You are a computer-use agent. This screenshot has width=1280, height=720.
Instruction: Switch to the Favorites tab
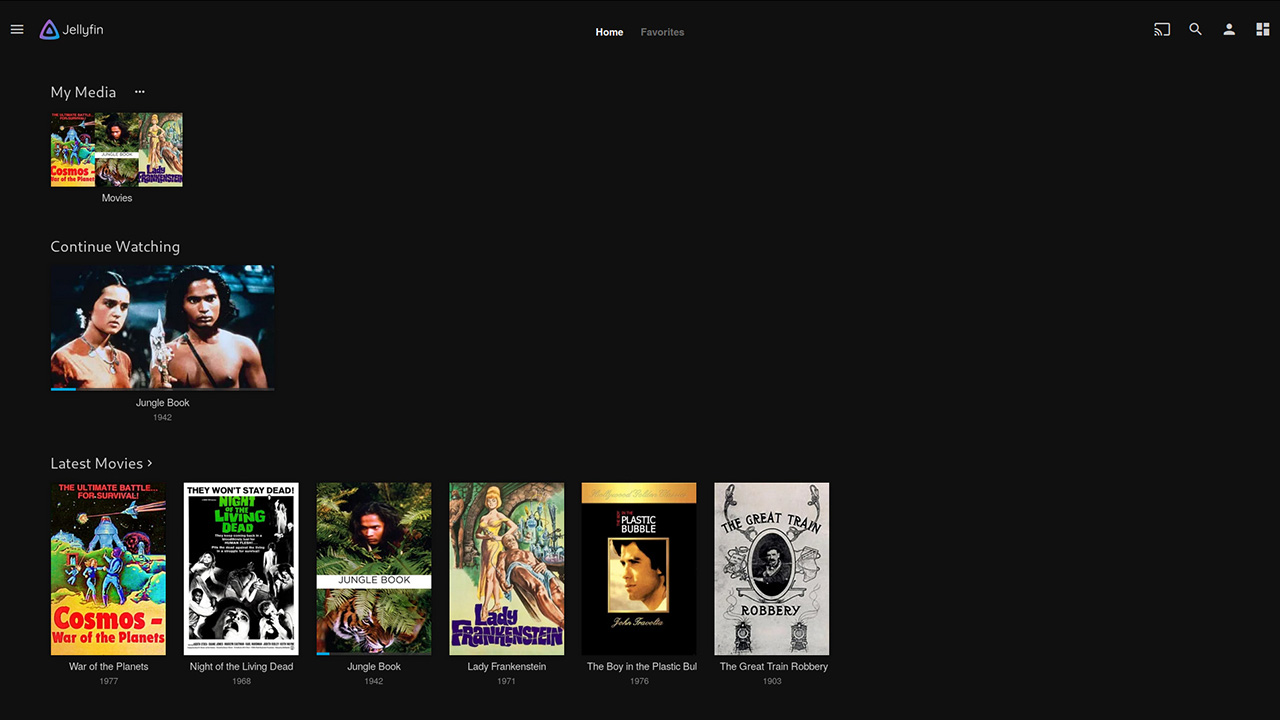pos(662,32)
